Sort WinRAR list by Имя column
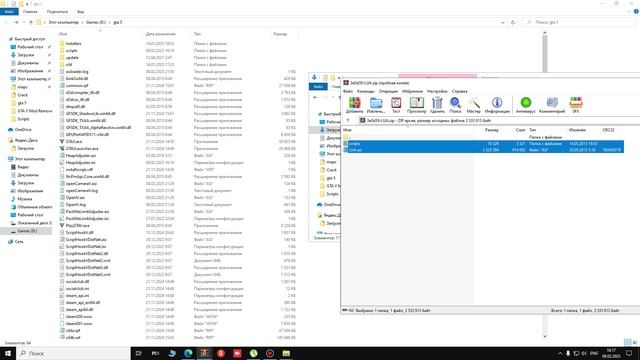The height and width of the screenshot is (360, 640). point(347,130)
